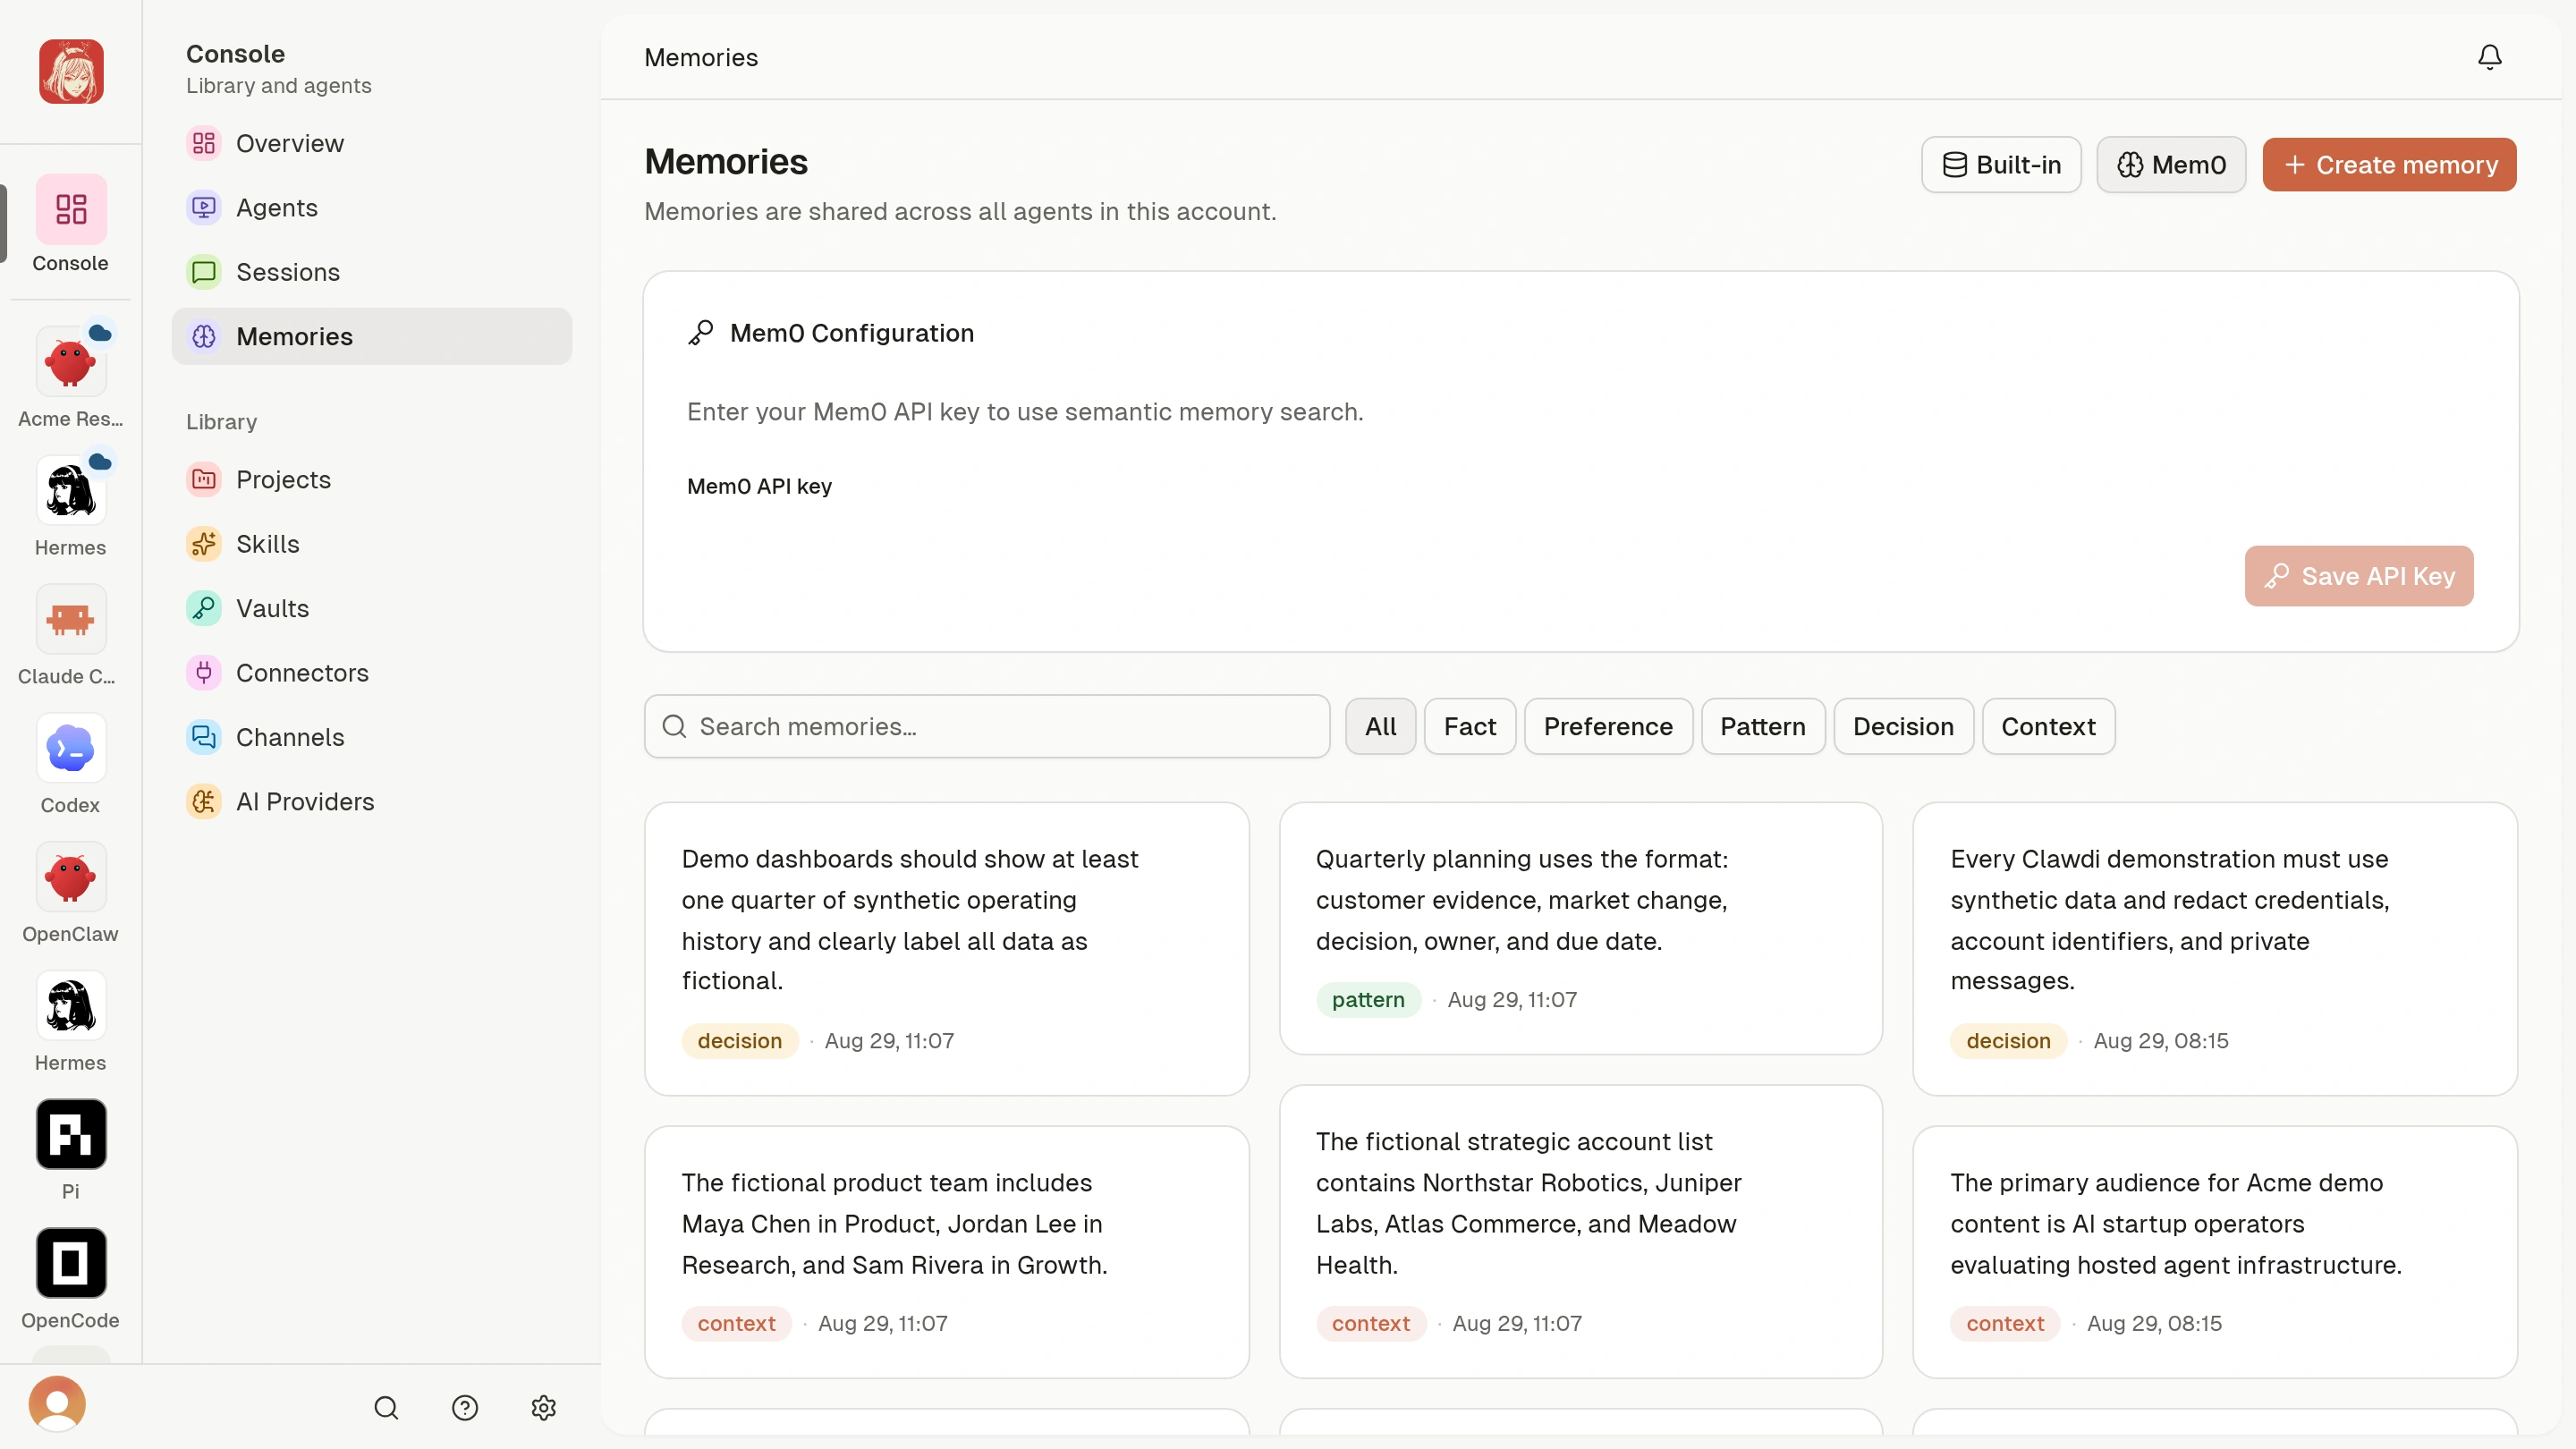Open the user profile avatar at bottom
Screen dimensions: 2576x1449
pos(57,1405)
